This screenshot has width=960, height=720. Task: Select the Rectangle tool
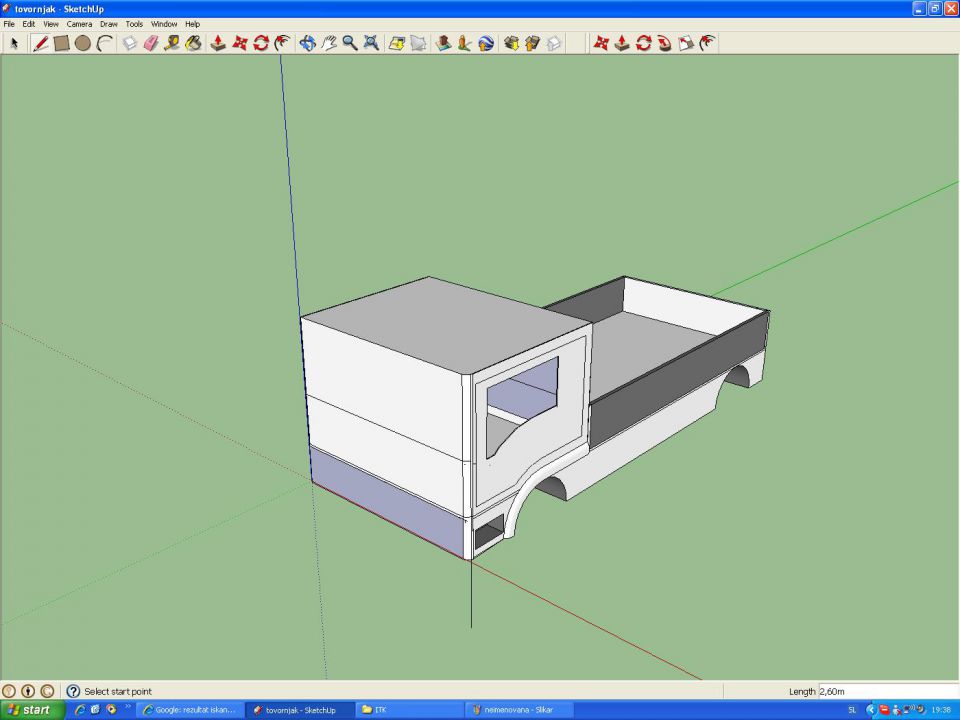point(62,43)
